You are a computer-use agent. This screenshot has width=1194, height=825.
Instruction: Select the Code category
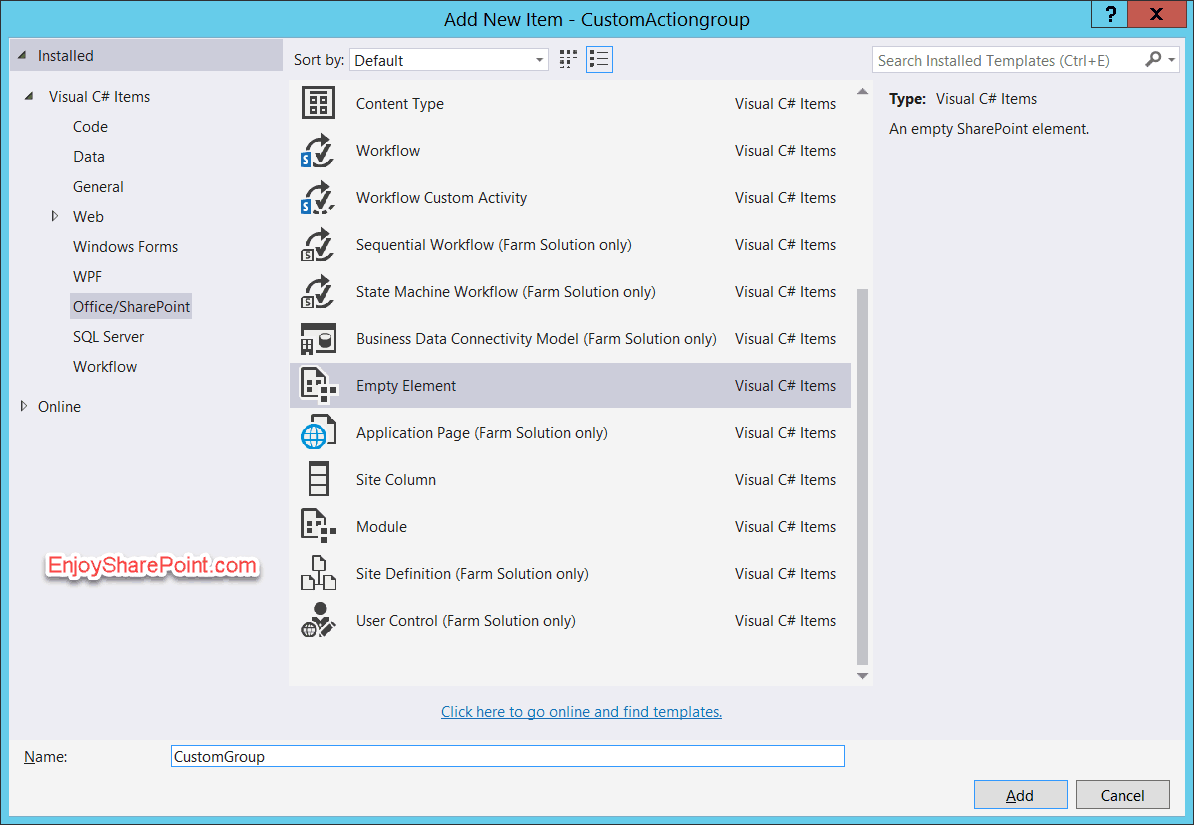point(90,126)
